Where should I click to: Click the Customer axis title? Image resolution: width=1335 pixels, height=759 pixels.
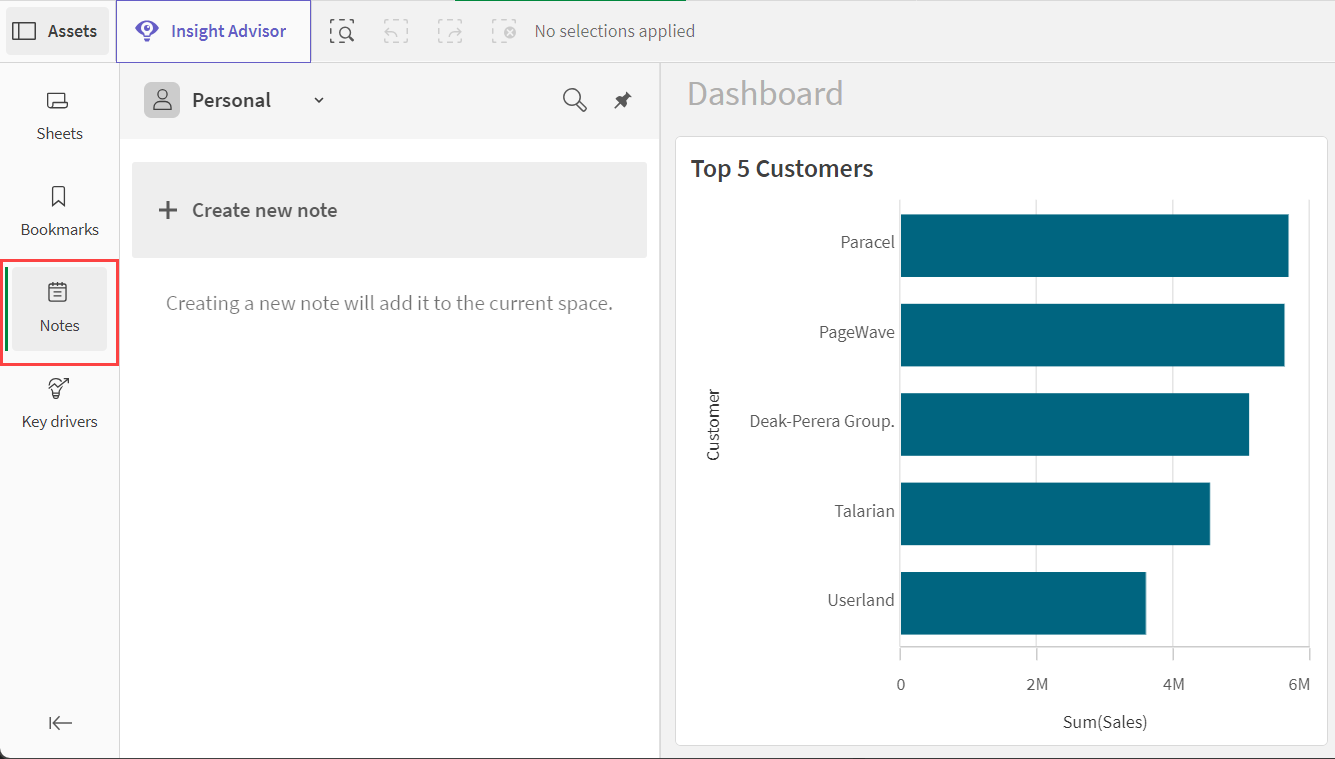pos(713,425)
